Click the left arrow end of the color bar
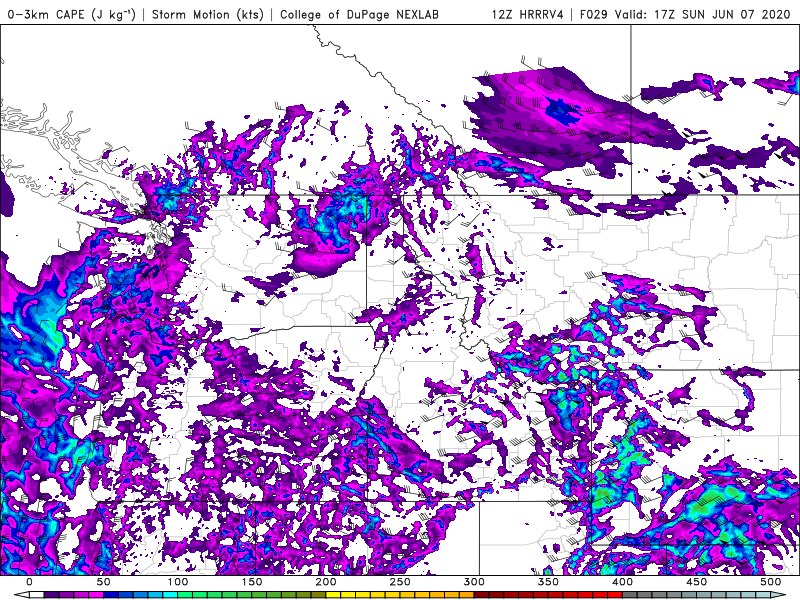This screenshot has width=800, height=600. pyautogui.click(x=22, y=594)
